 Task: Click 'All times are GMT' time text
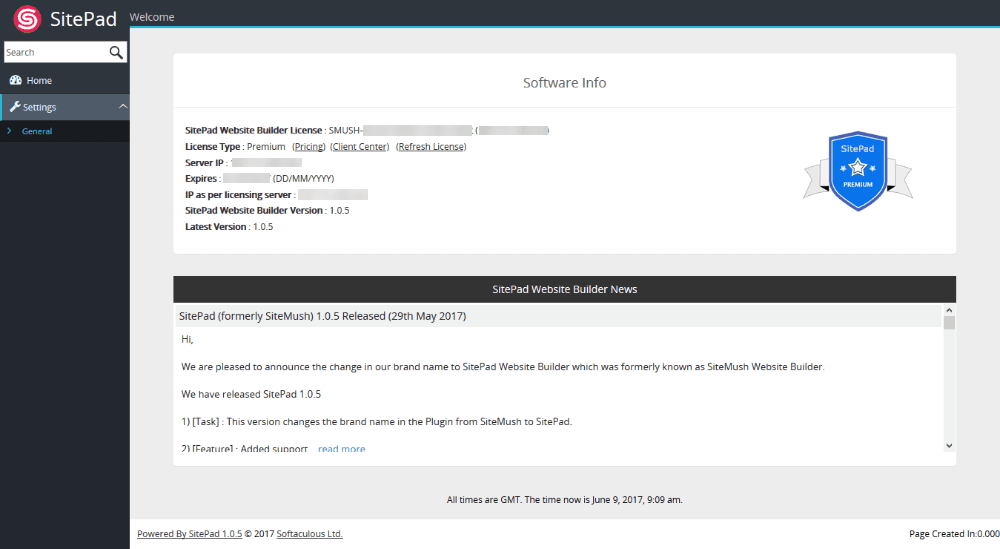(564, 500)
